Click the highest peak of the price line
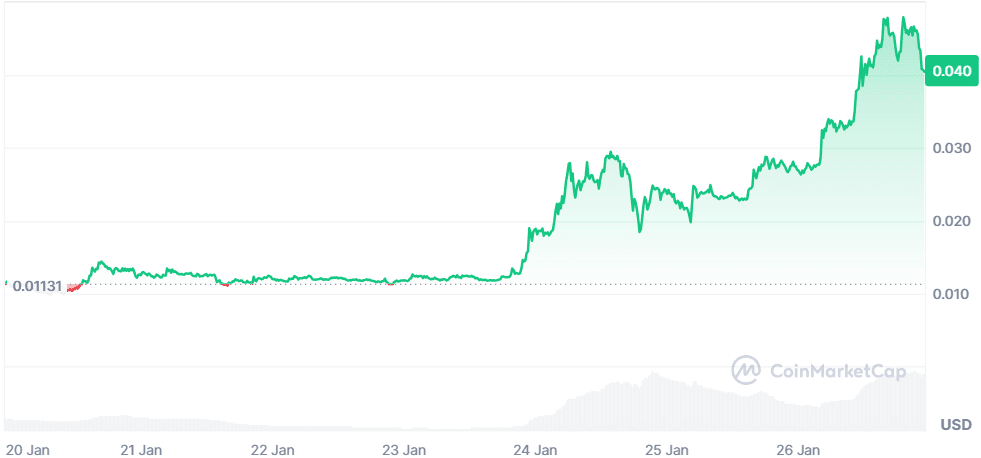Viewport: 981px width, 458px height. pyautogui.click(x=886, y=18)
